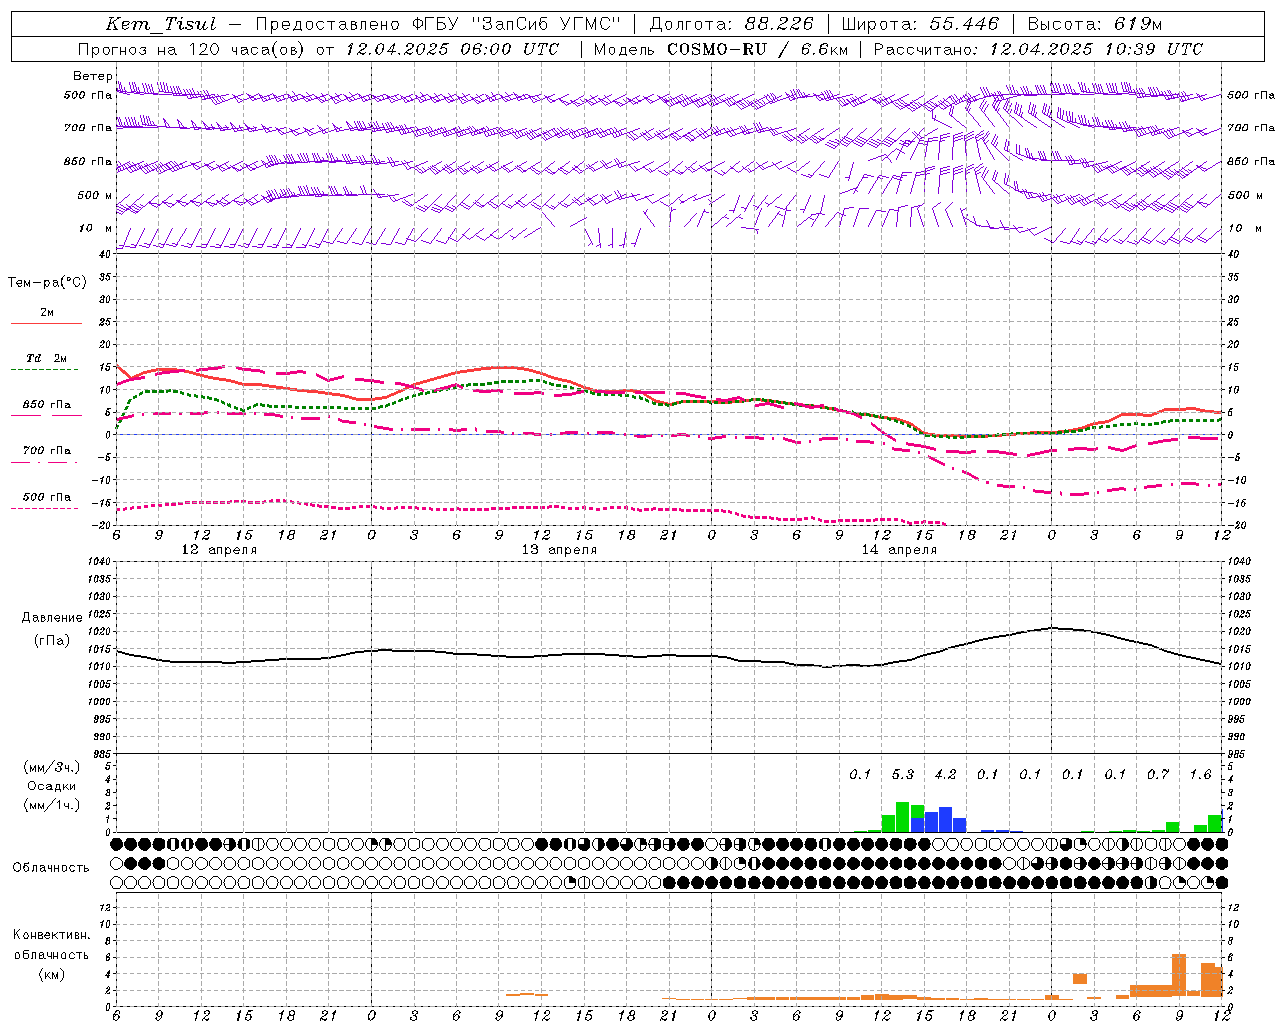Viewport: 1280px width, 1024px height.
Task: Select the (гПа) unit under Давление
Action: 52,640
